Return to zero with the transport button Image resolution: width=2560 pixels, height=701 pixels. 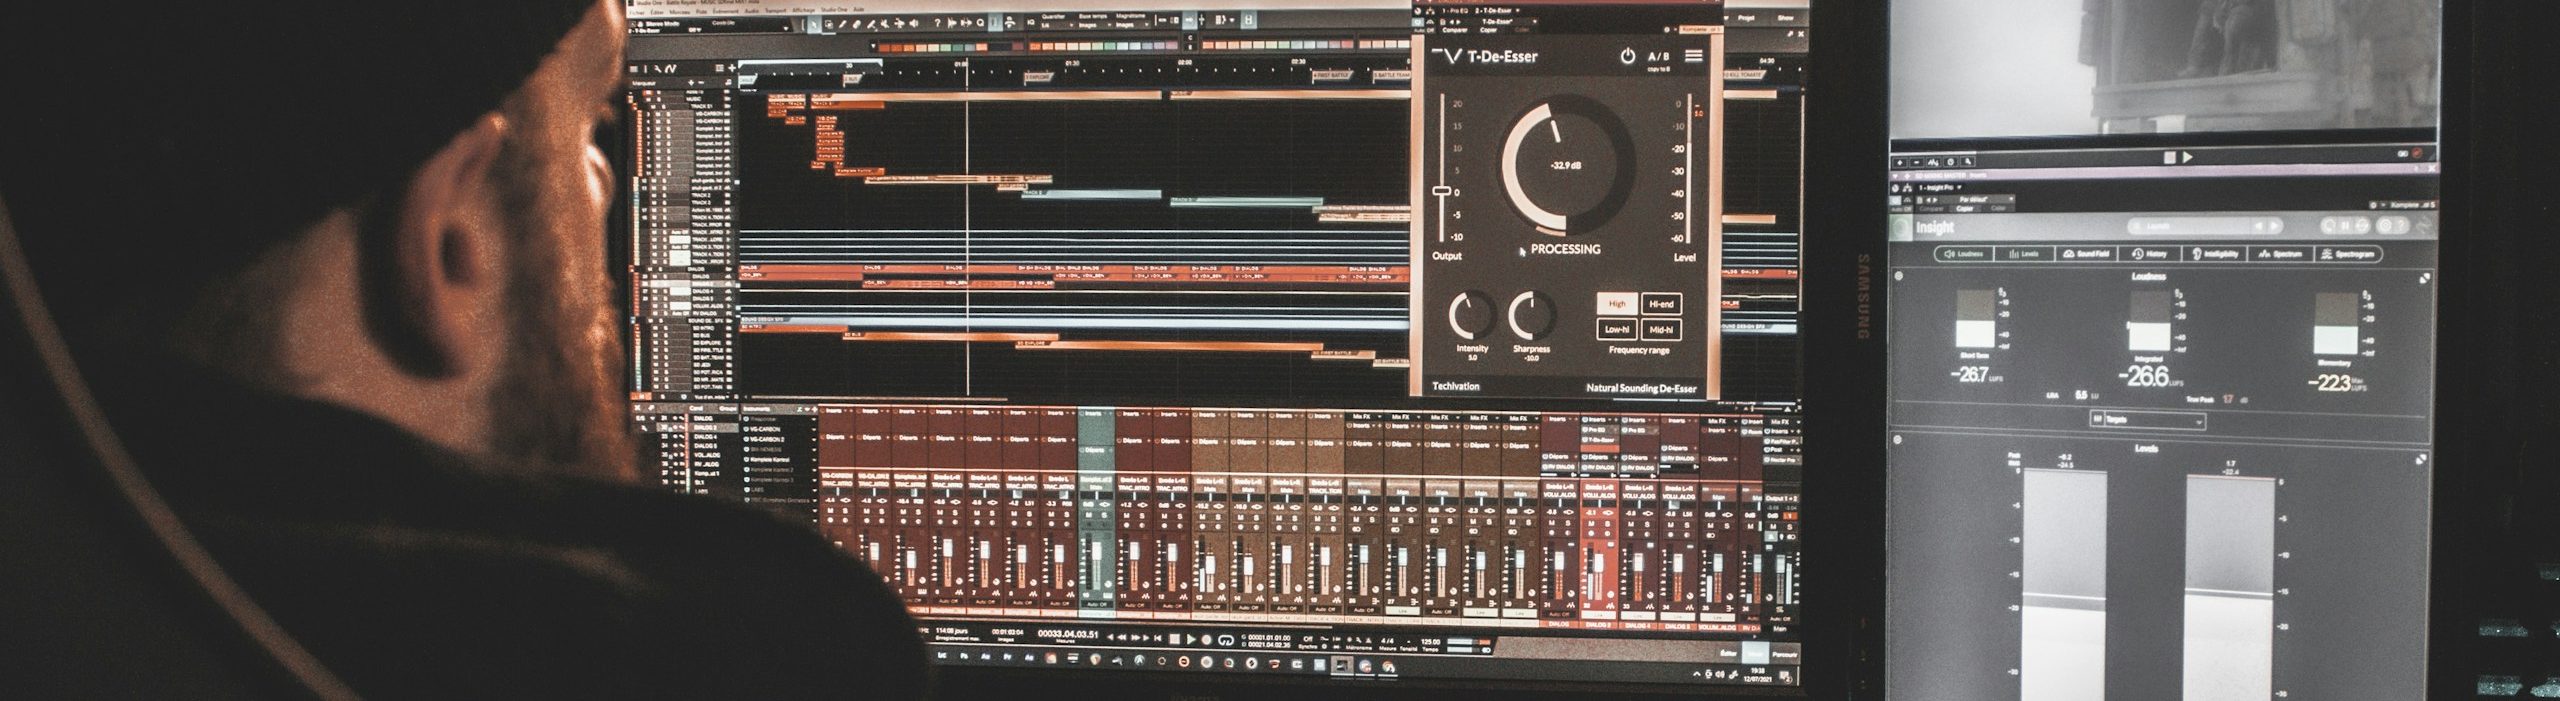coord(1158,638)
